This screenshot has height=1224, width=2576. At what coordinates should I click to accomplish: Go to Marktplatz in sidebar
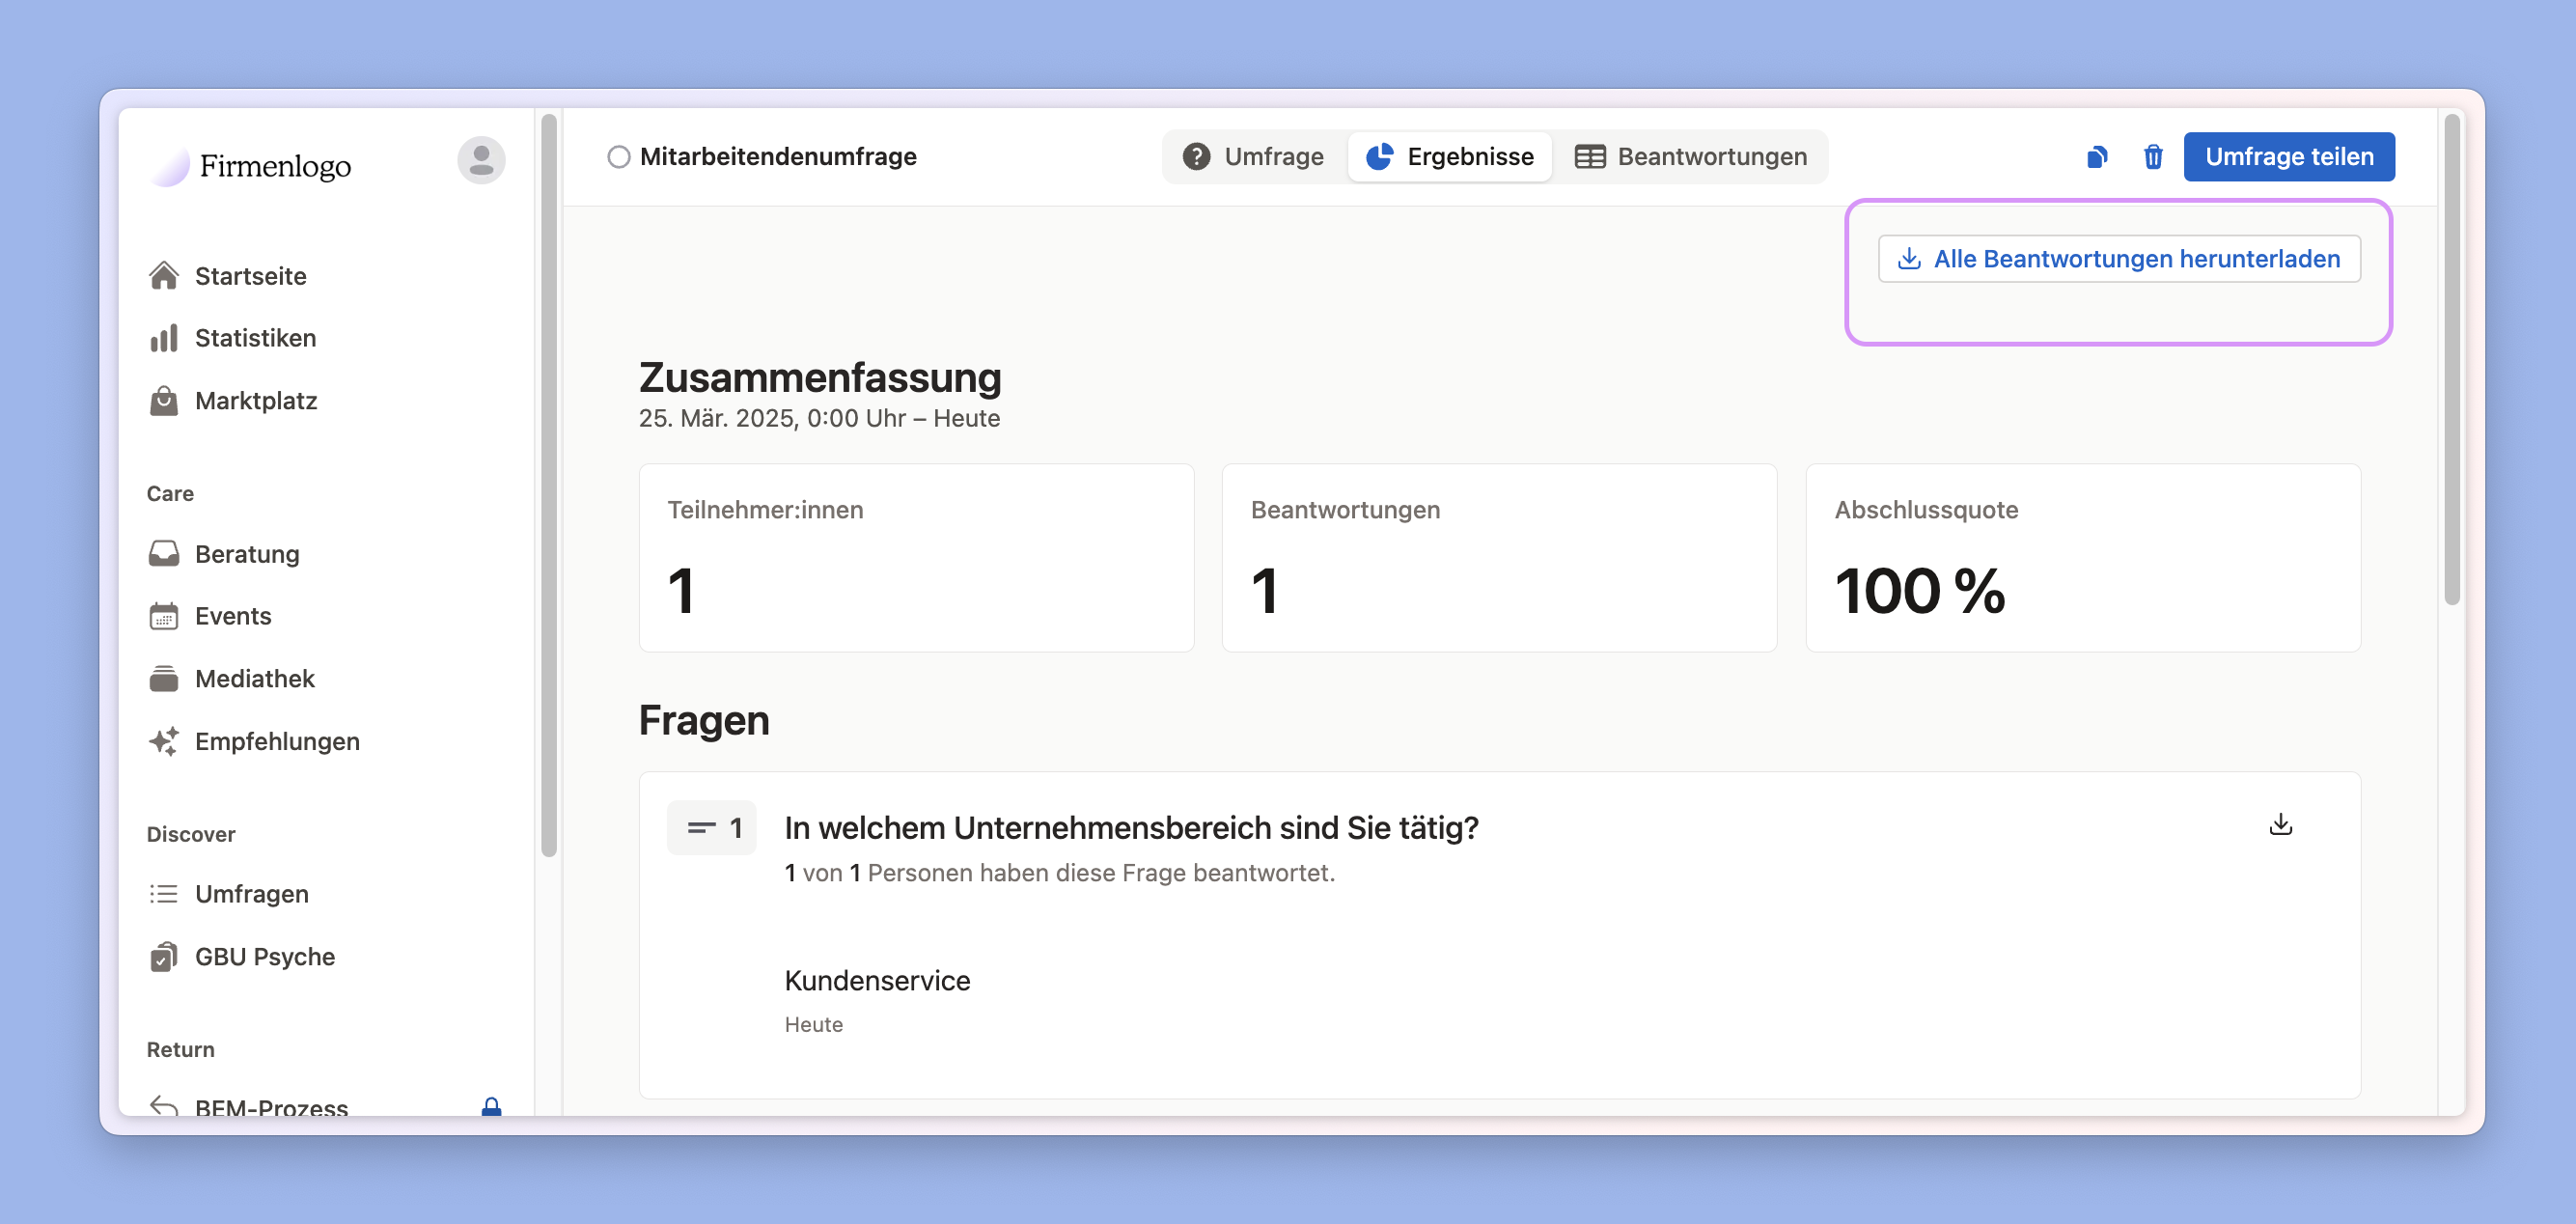[255, 401]
